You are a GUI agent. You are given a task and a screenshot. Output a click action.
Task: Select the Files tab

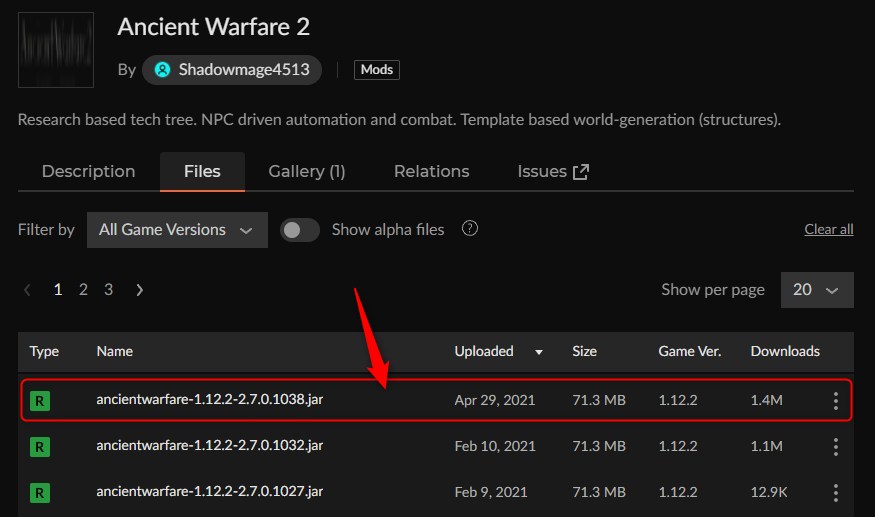[202, 171]
